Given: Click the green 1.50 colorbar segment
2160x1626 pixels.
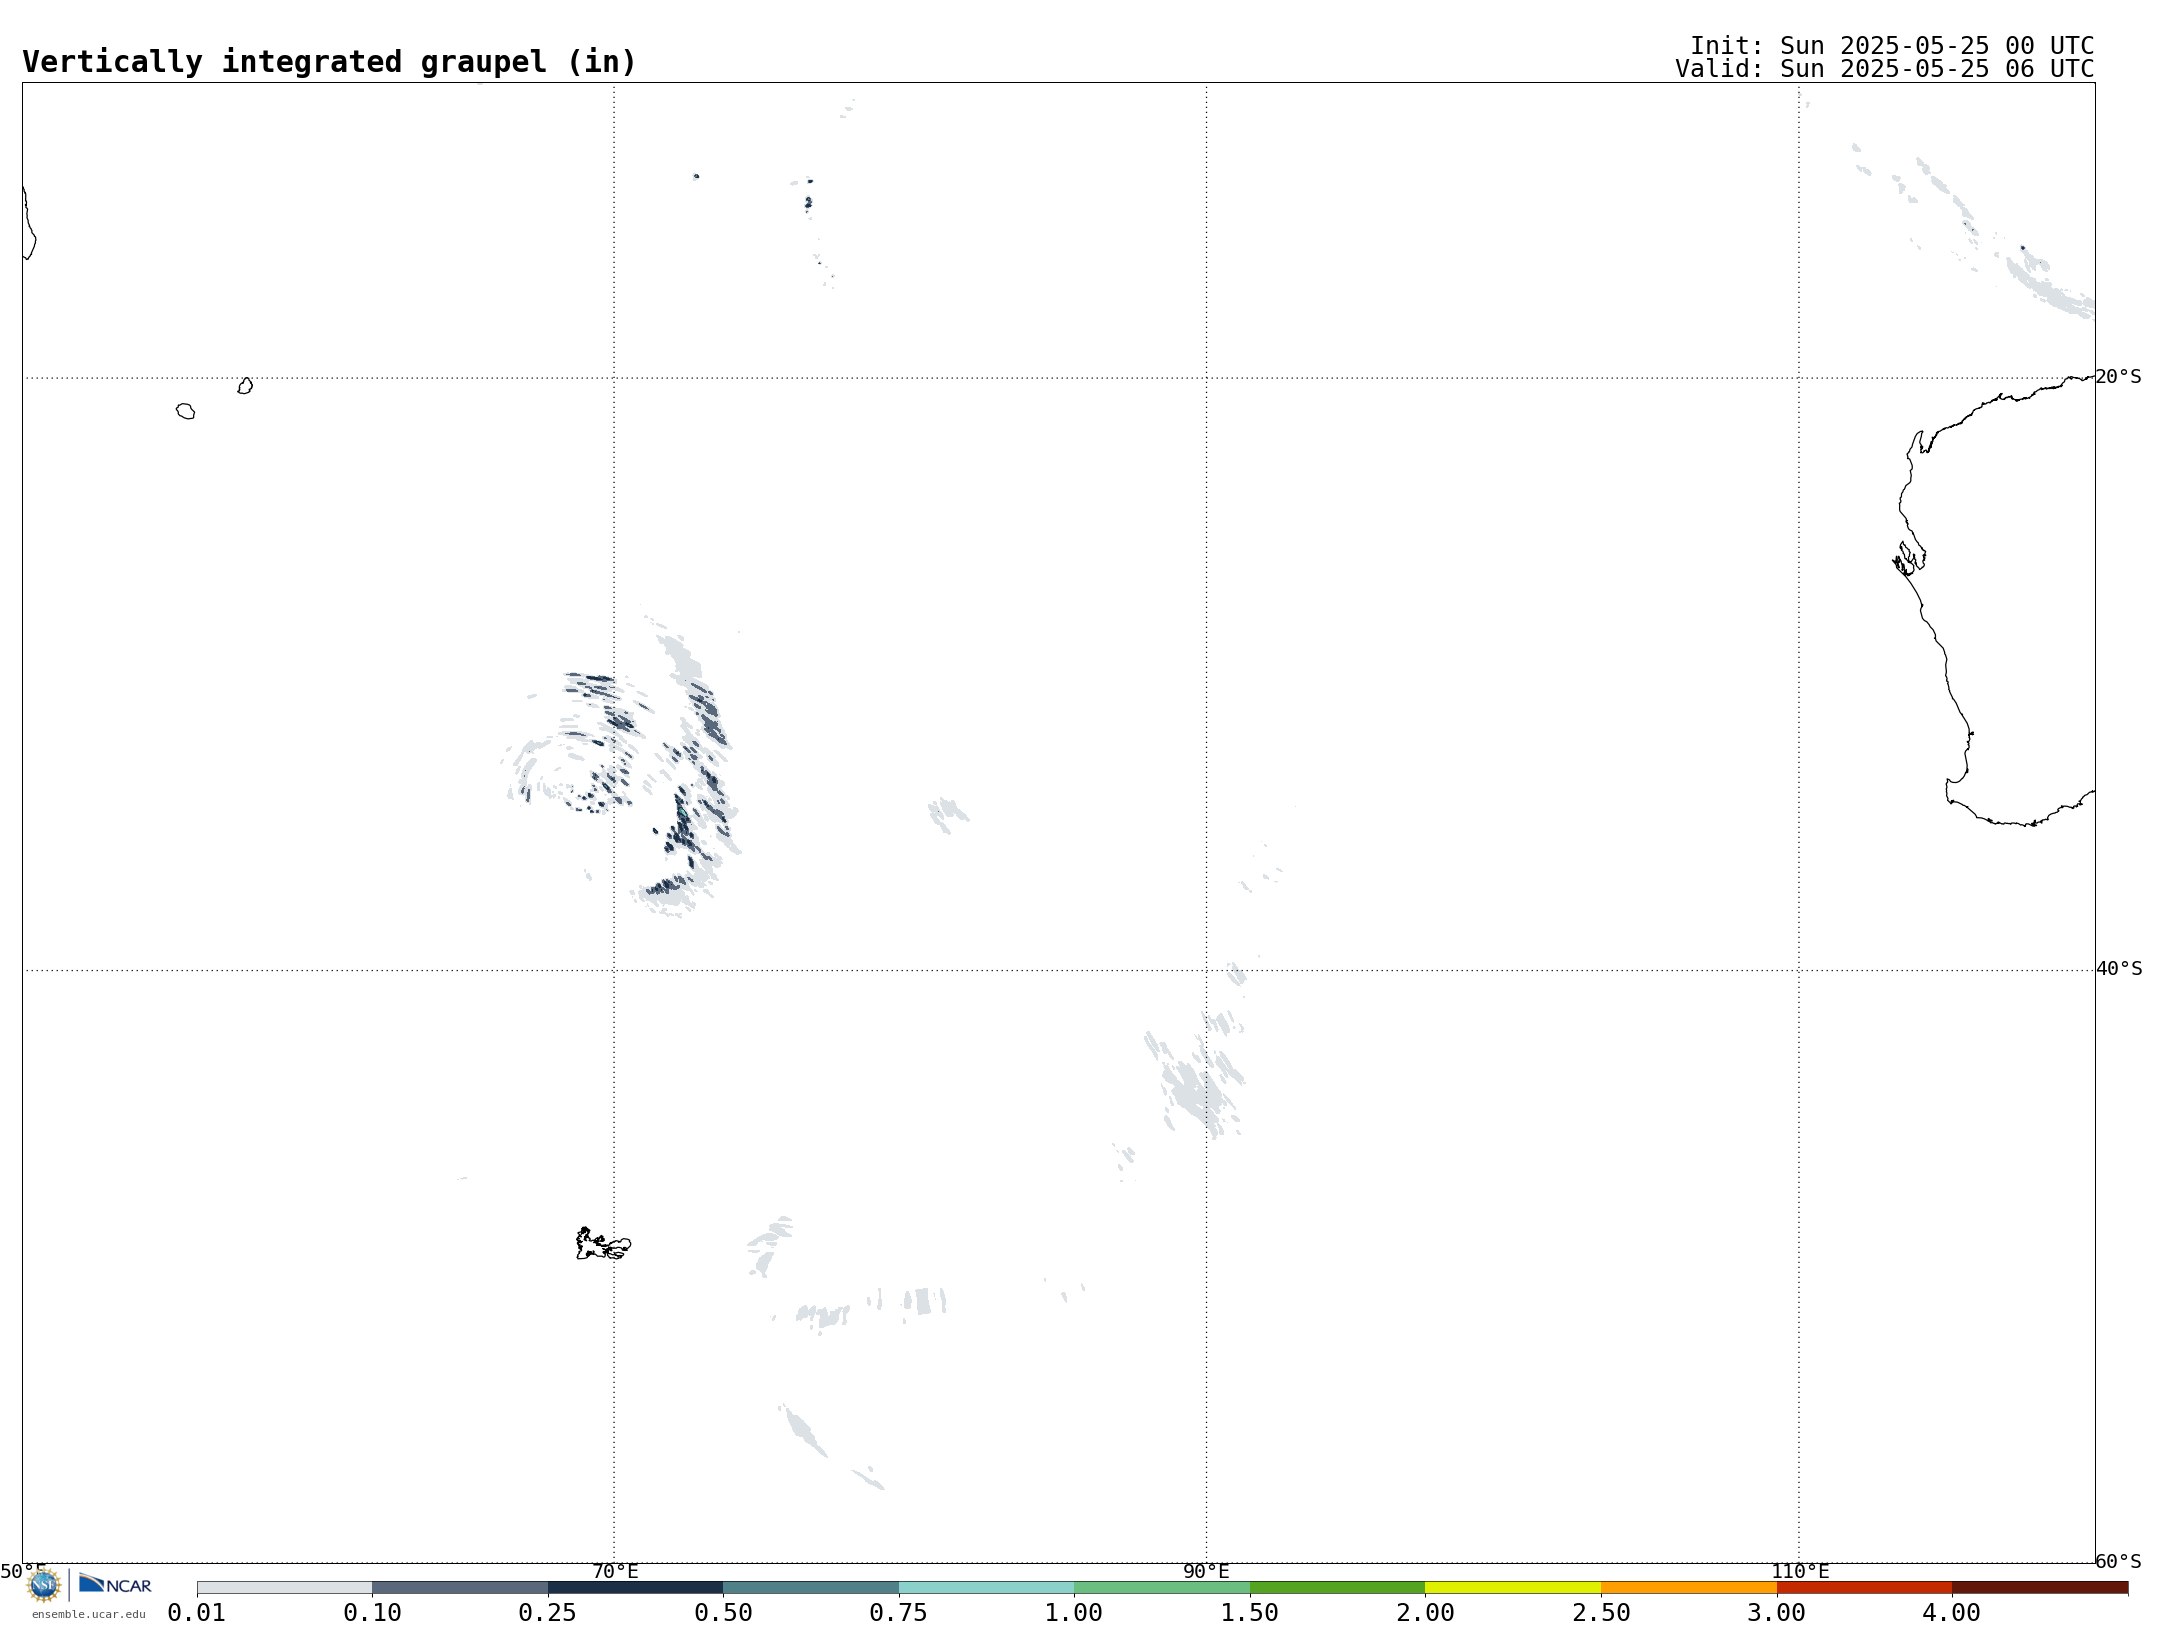Looking at the screenshot, I should (1338, 1588).
